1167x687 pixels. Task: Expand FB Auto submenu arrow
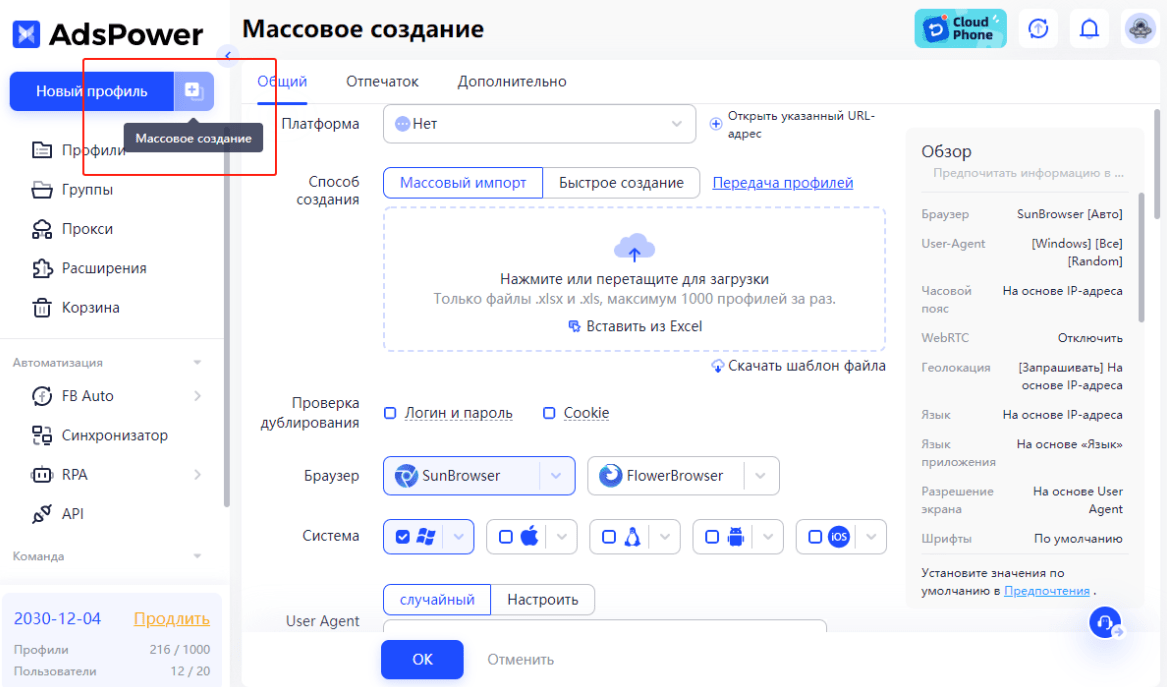198,396
